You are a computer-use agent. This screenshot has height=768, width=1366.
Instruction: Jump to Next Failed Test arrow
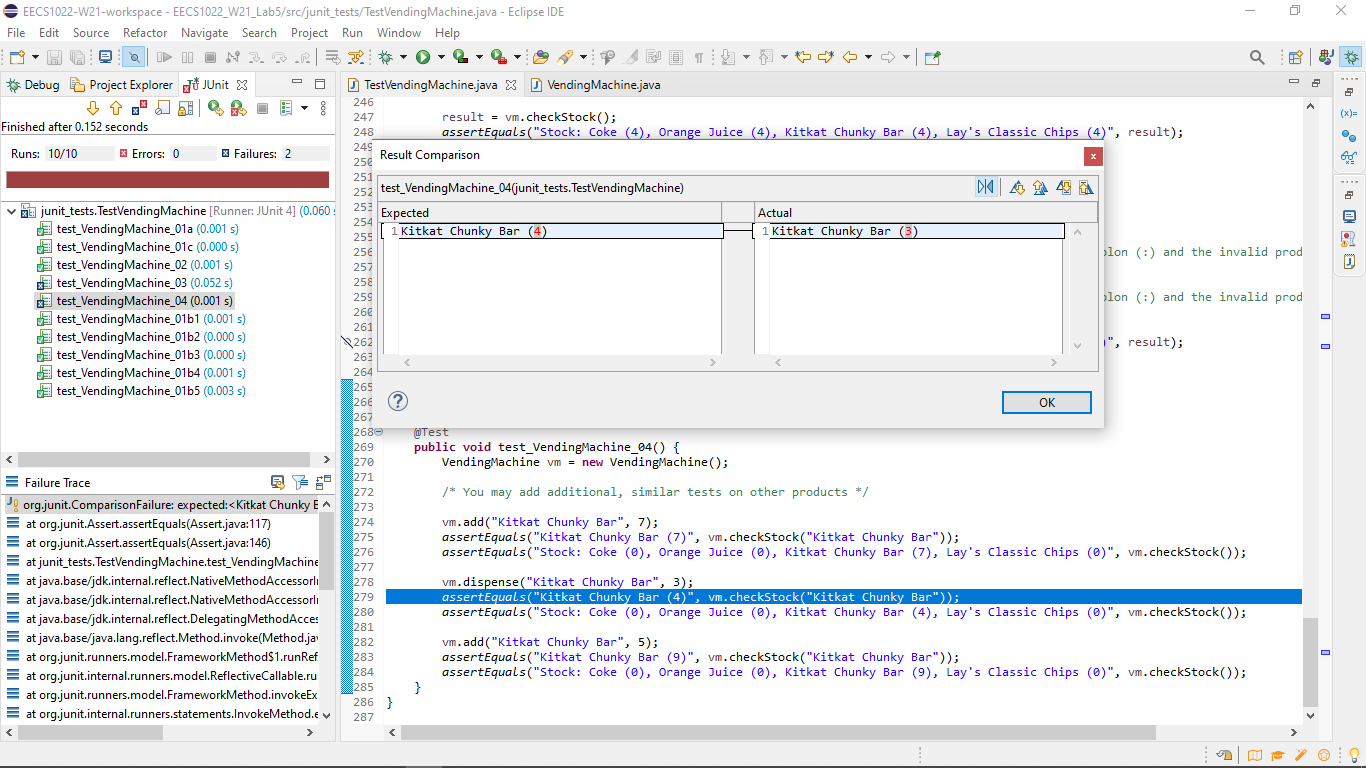[x=93, y=108]
